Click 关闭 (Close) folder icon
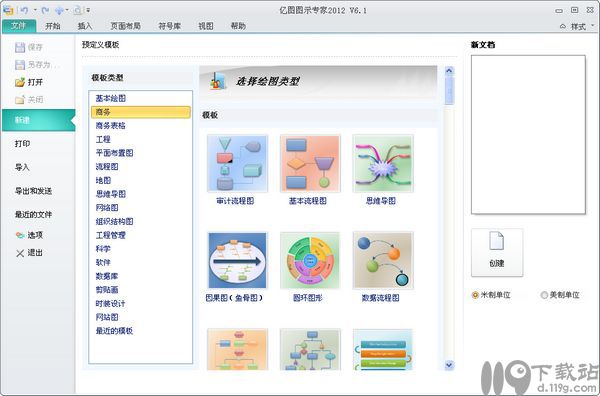The height and width of the screenshot is (396, 600). 20,99
